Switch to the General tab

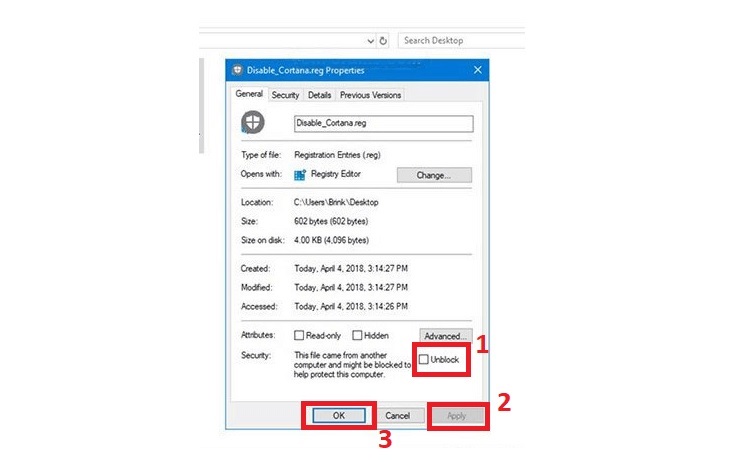249,95
